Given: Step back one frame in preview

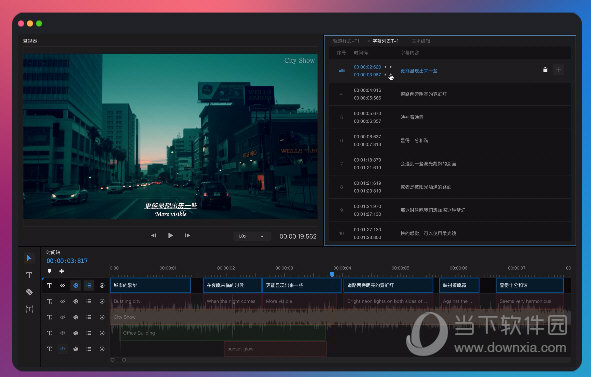Looking at the screenshot, I should (x=153, y=235).
